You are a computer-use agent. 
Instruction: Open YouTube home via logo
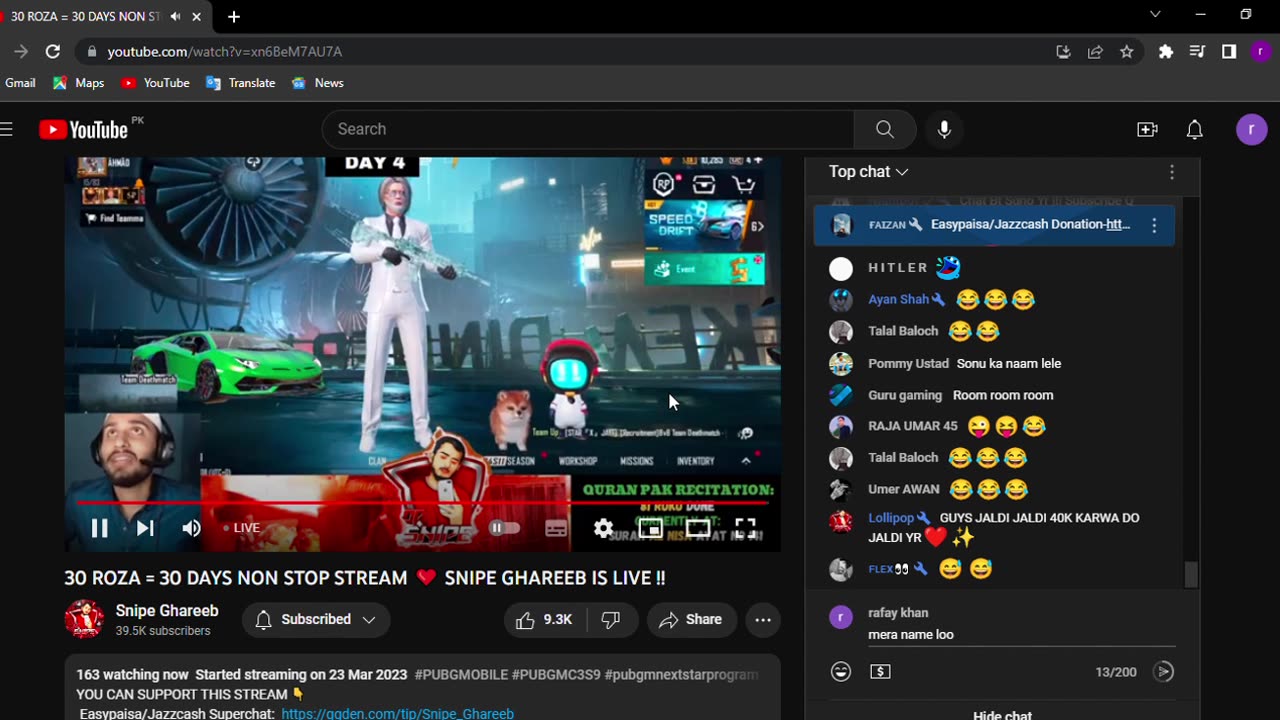point(84,129)
